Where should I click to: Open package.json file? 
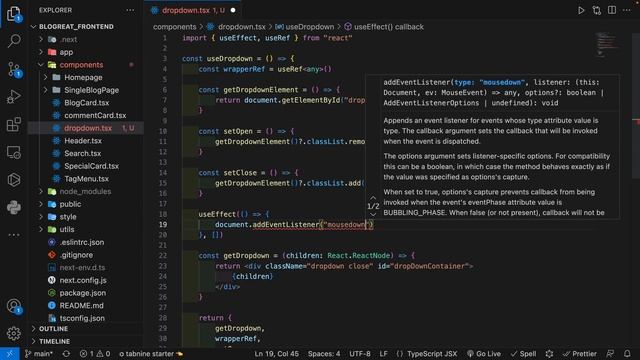coord(82,293)
